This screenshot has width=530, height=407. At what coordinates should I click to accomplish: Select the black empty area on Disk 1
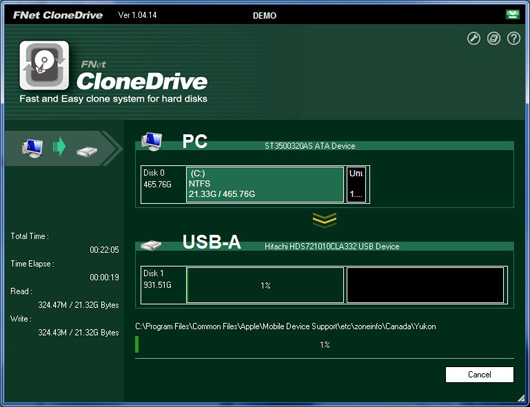pyautogui.click(x=425, y=285)
